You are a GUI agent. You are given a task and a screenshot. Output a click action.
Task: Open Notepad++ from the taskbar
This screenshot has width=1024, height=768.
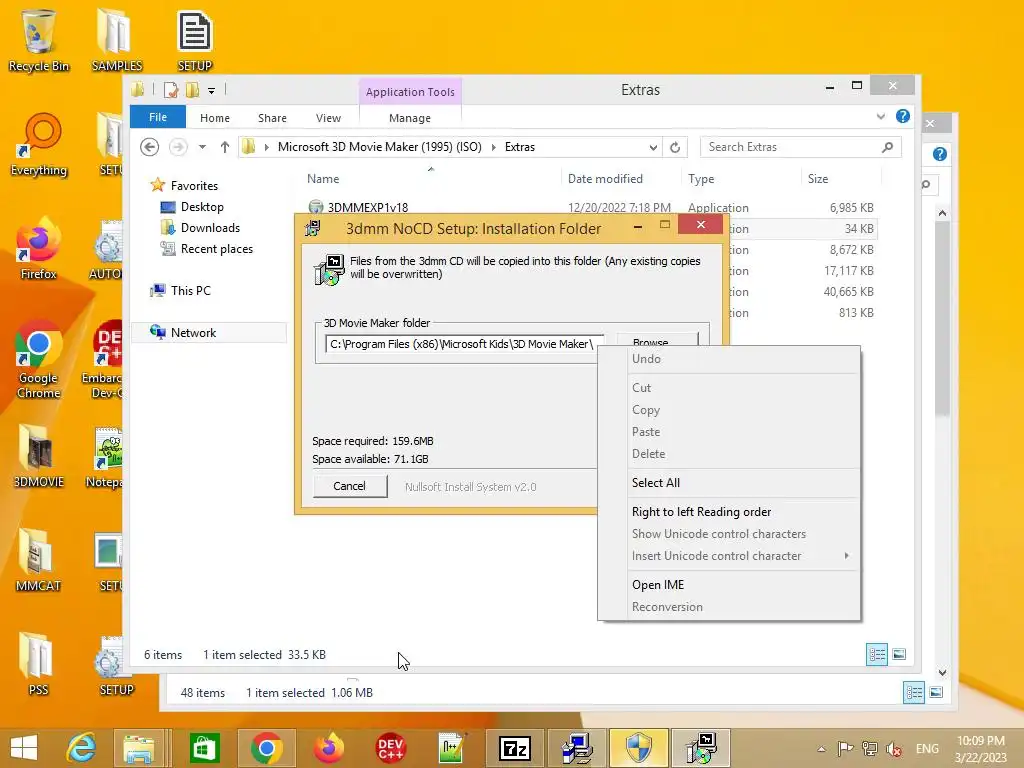click(451, 748)
